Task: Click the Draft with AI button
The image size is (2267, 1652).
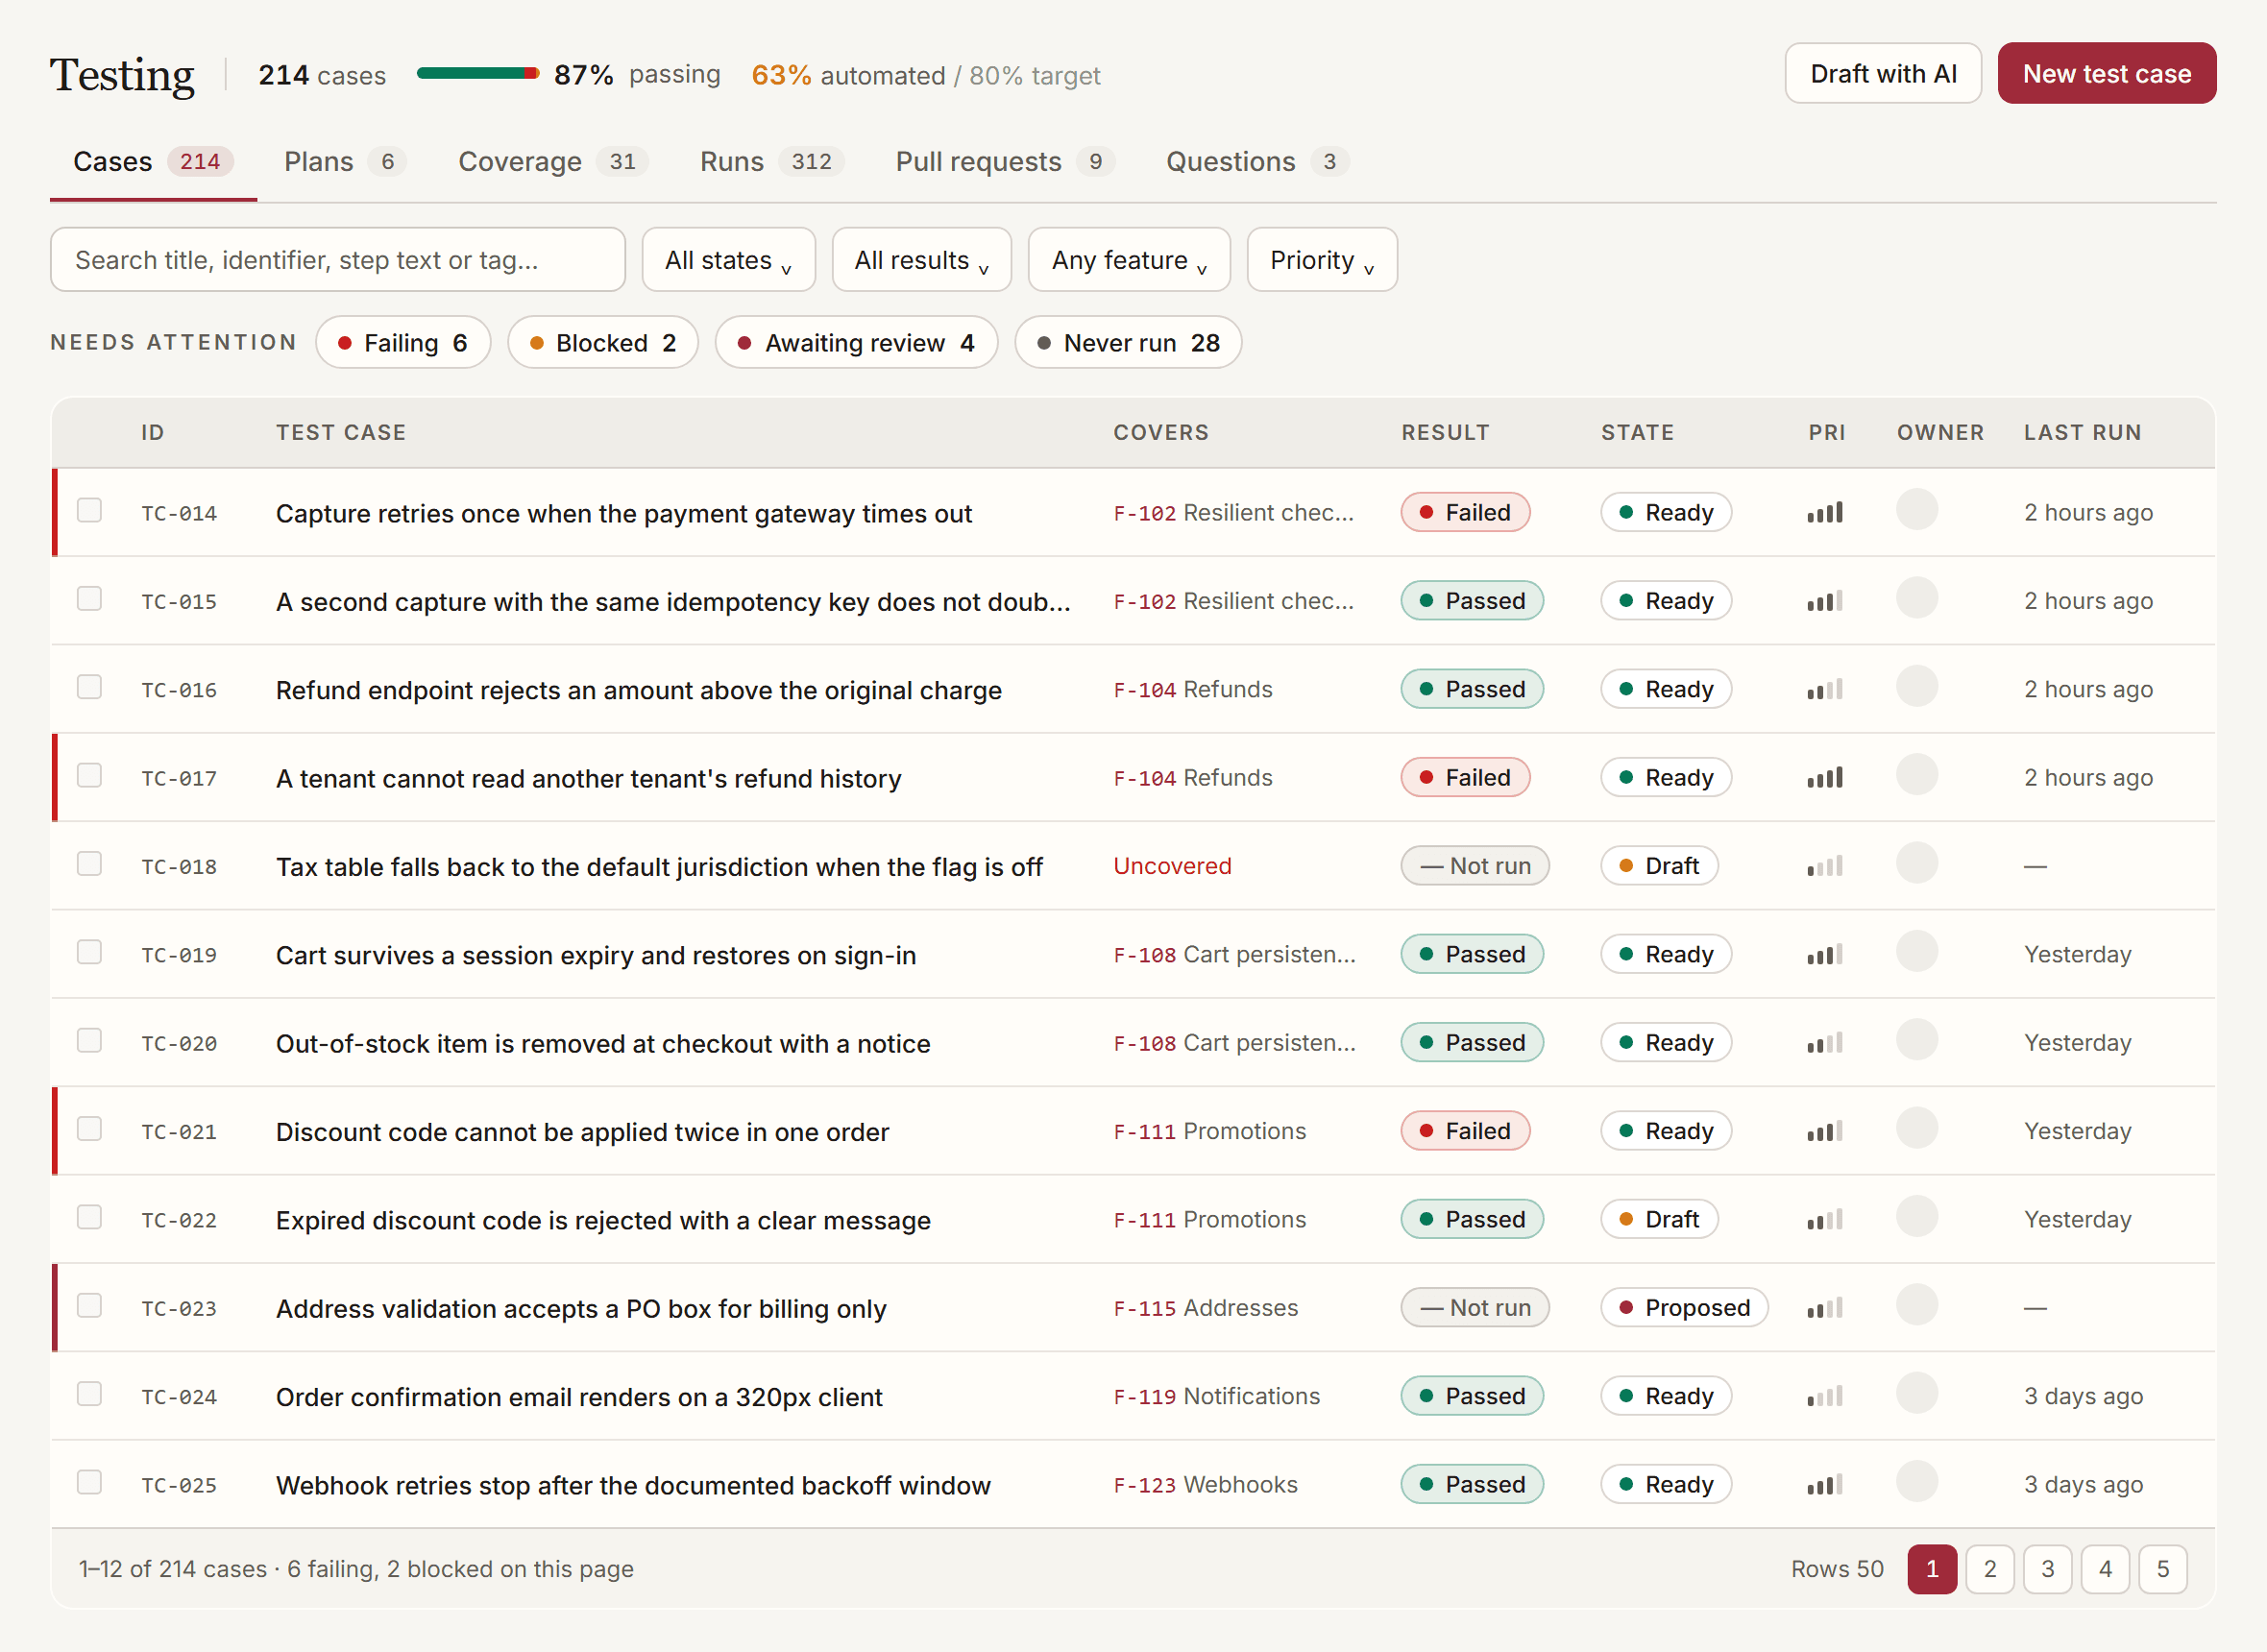Action: 1882,73
